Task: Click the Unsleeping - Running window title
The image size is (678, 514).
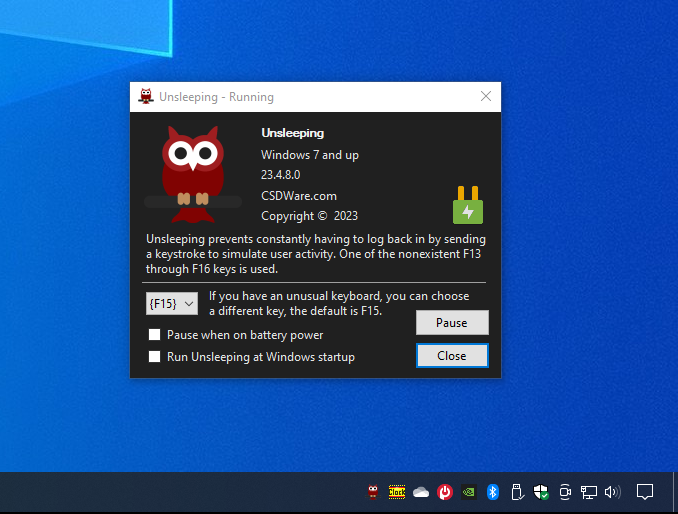Action: (216, 97)
